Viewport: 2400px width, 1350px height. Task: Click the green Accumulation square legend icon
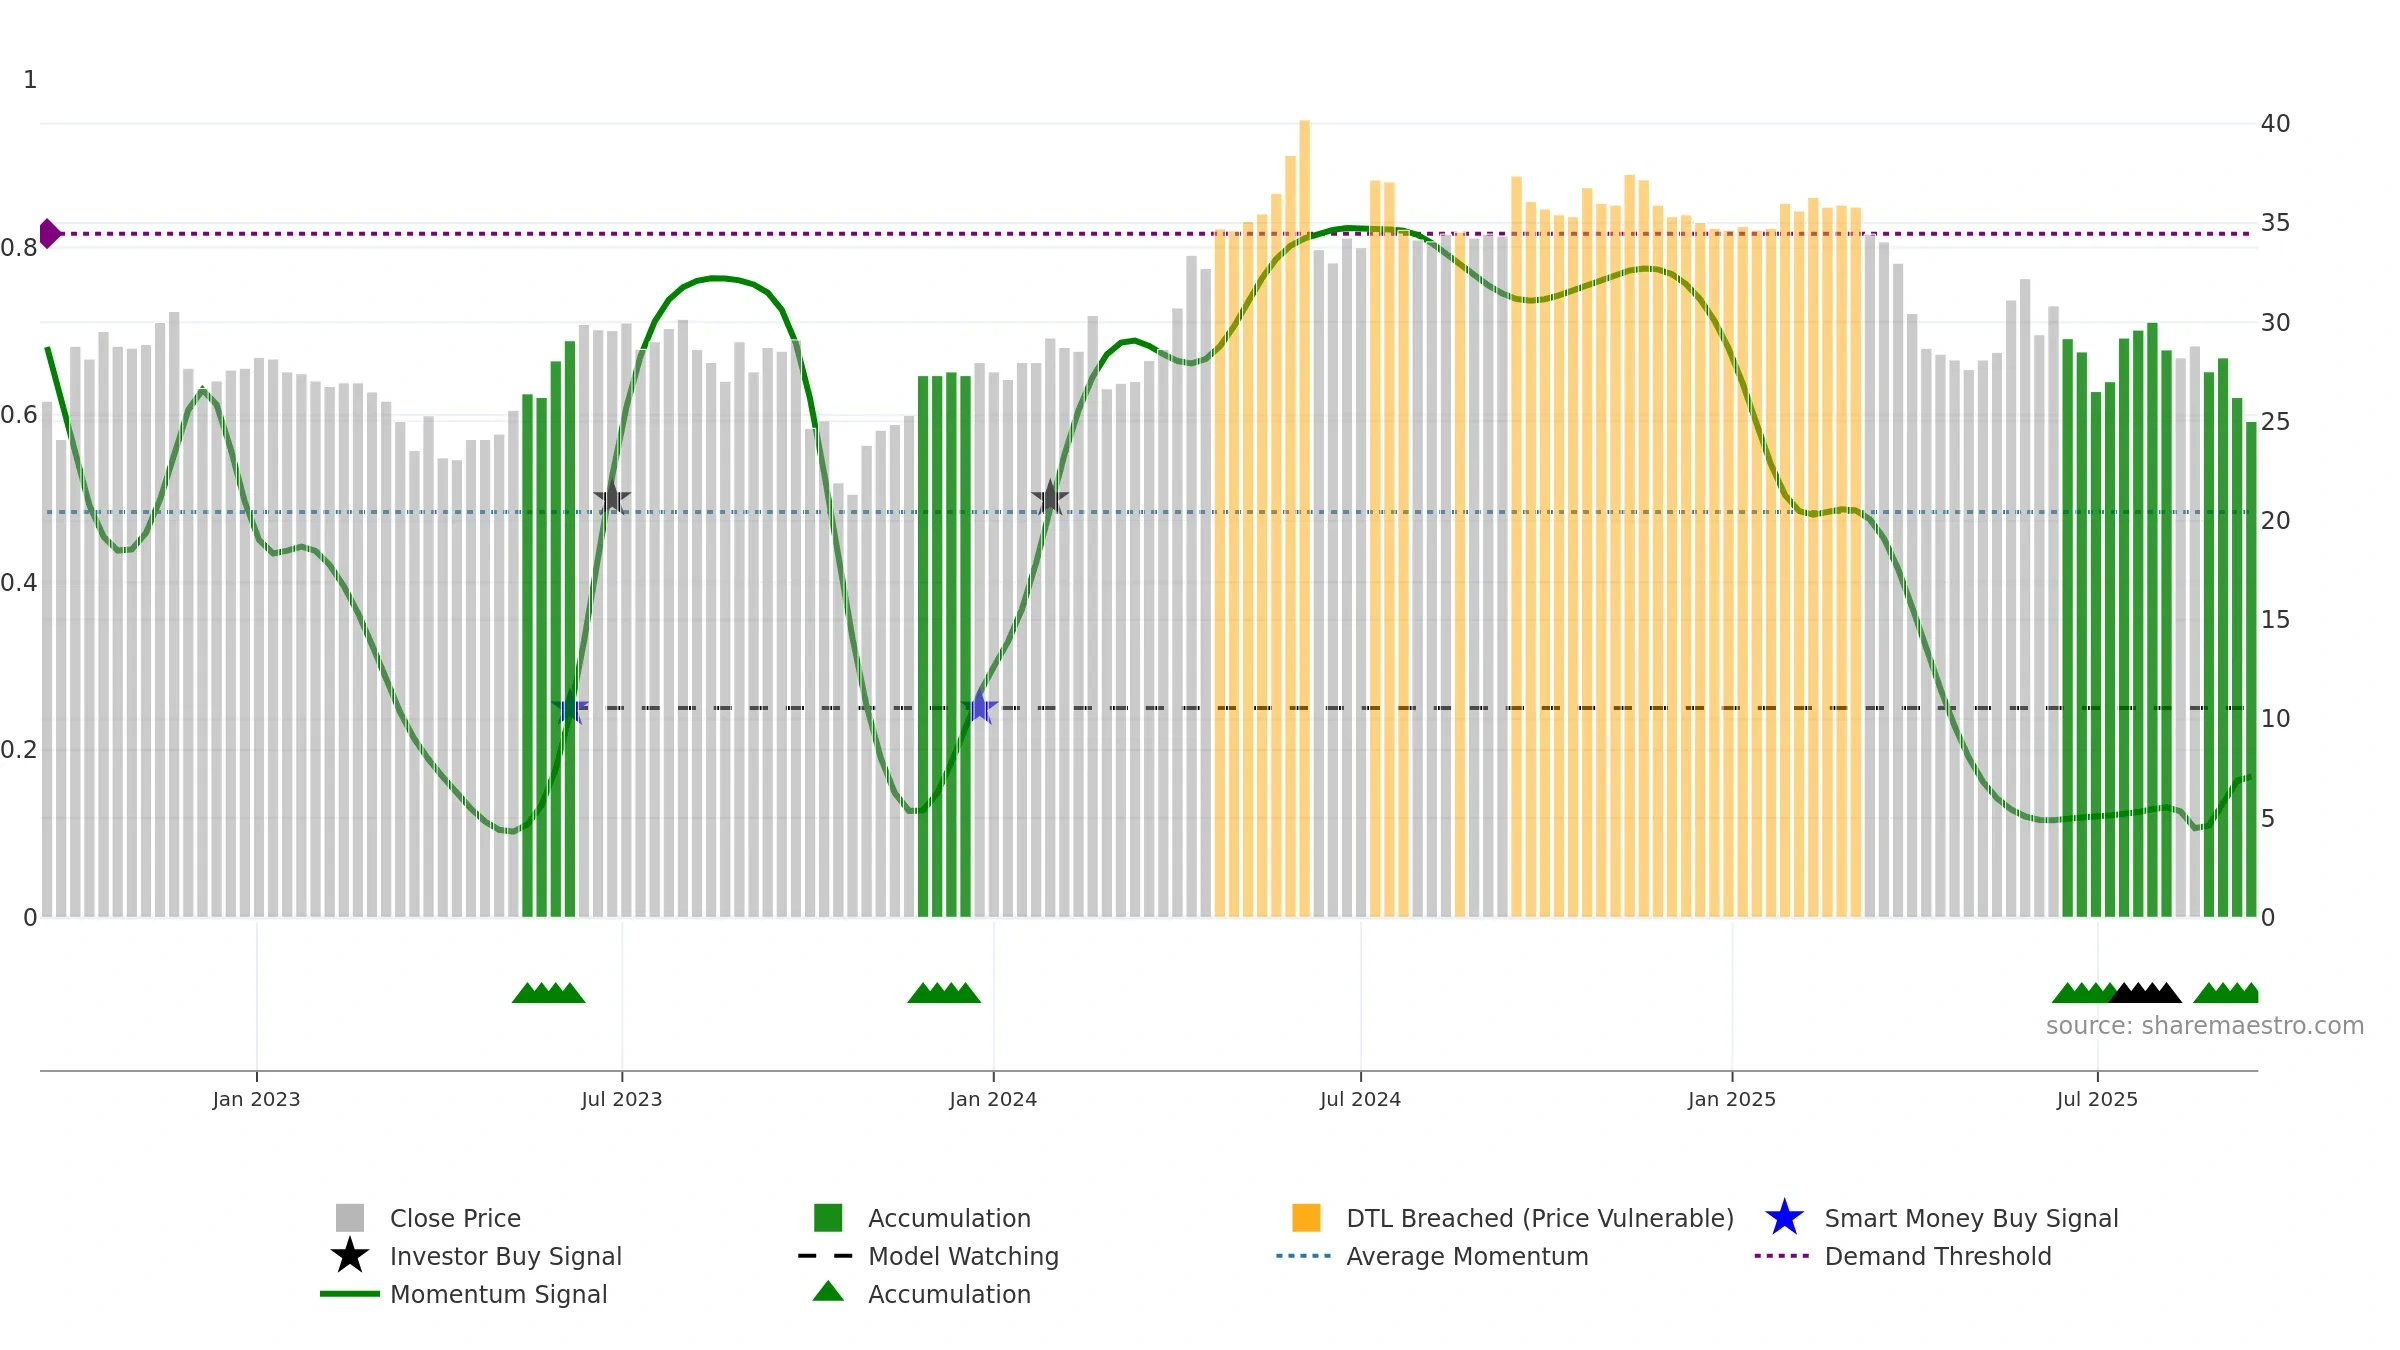pyautogui.click(x=828, y=1218)
